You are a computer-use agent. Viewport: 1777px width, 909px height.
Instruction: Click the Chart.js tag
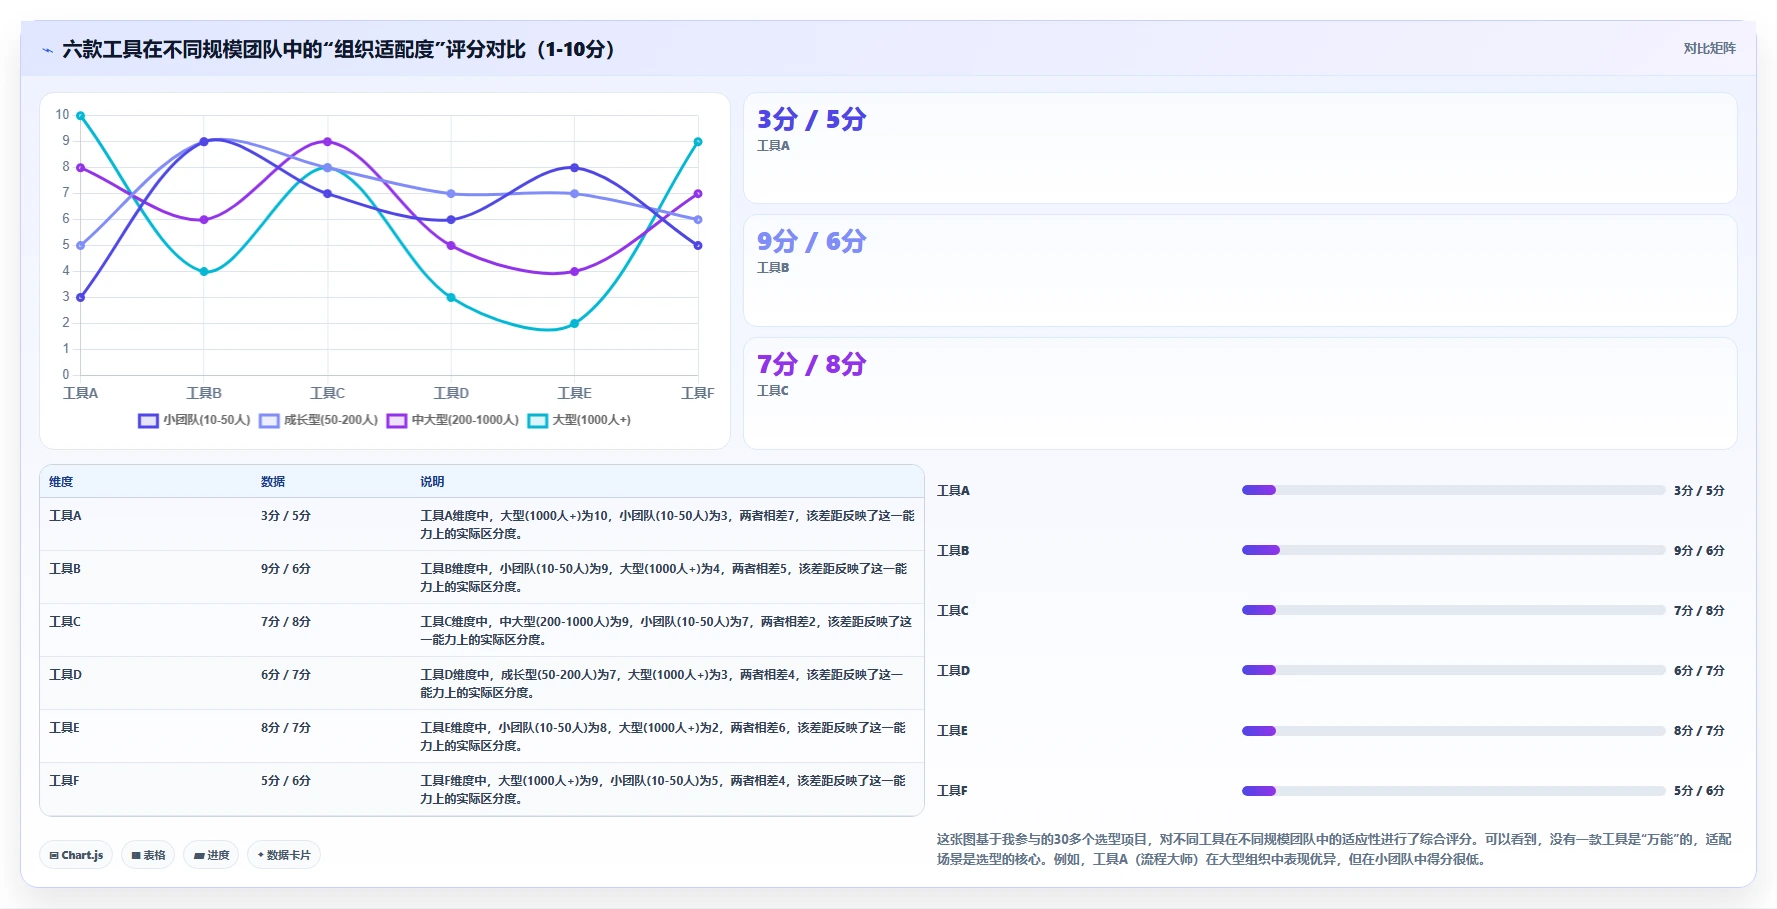[x=76, y=855]
